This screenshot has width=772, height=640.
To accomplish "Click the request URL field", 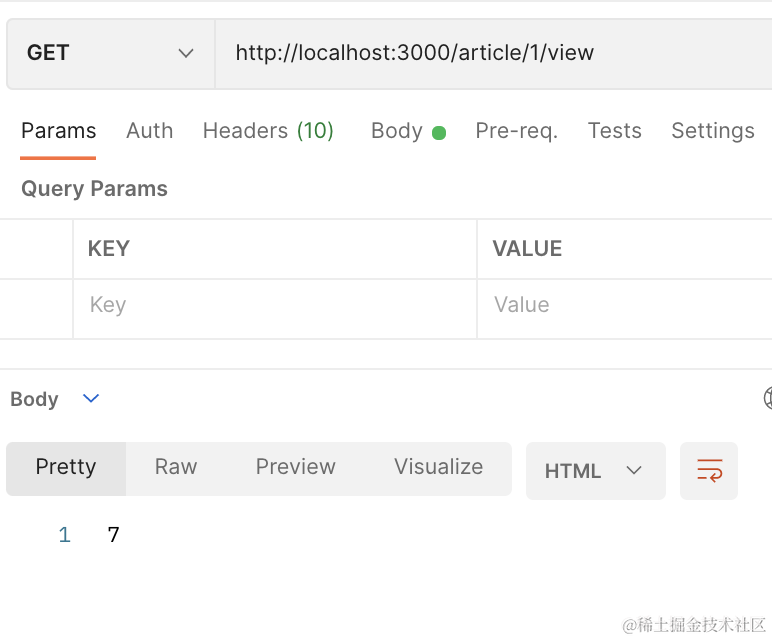I will coord(490,53).
